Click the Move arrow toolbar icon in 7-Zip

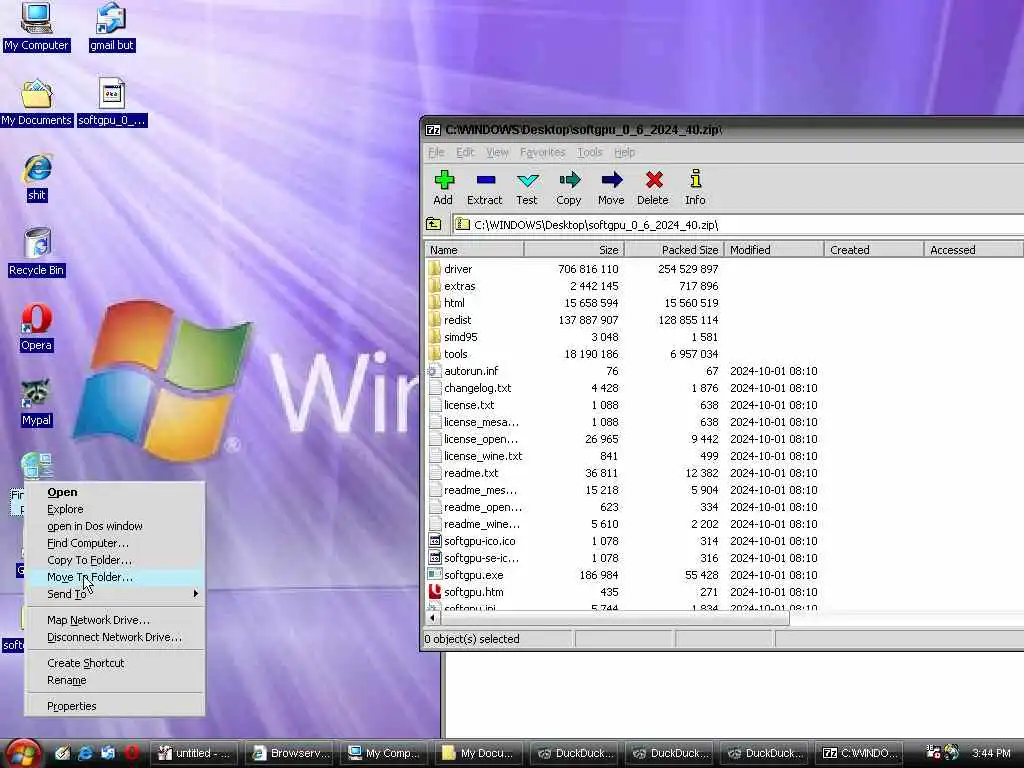(x=611, y=180)
